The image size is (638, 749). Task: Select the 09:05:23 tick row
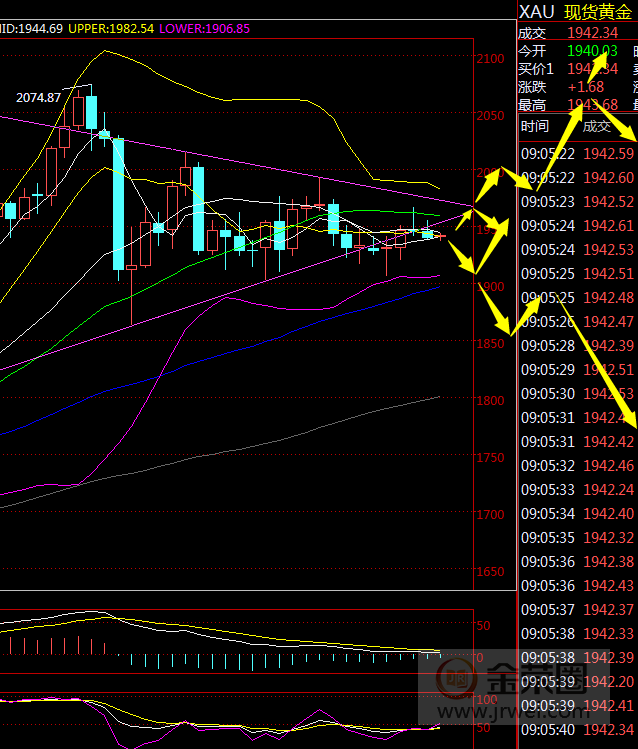tap(577, 201)
